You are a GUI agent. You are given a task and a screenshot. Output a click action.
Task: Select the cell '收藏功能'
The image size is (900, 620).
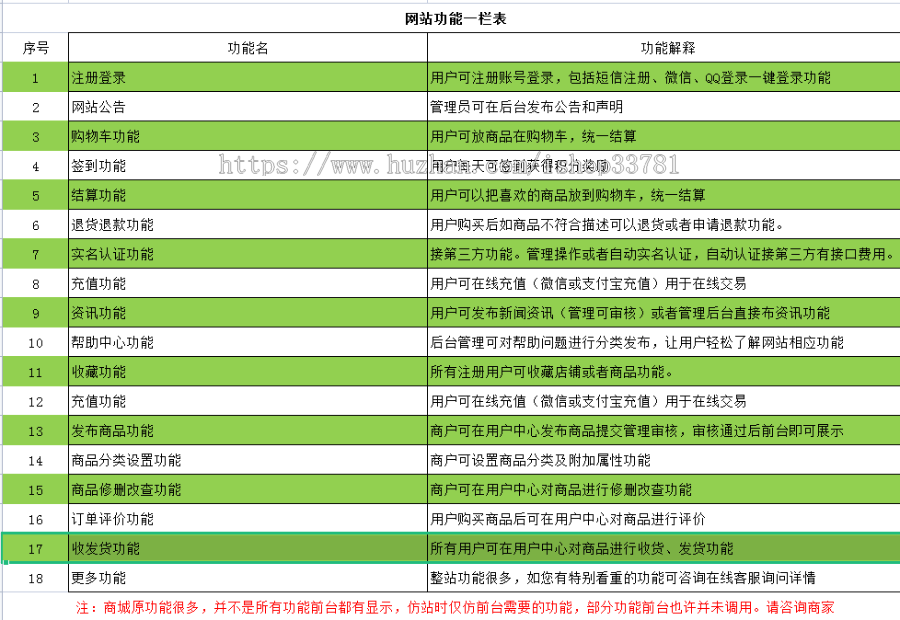click(248, 372)
